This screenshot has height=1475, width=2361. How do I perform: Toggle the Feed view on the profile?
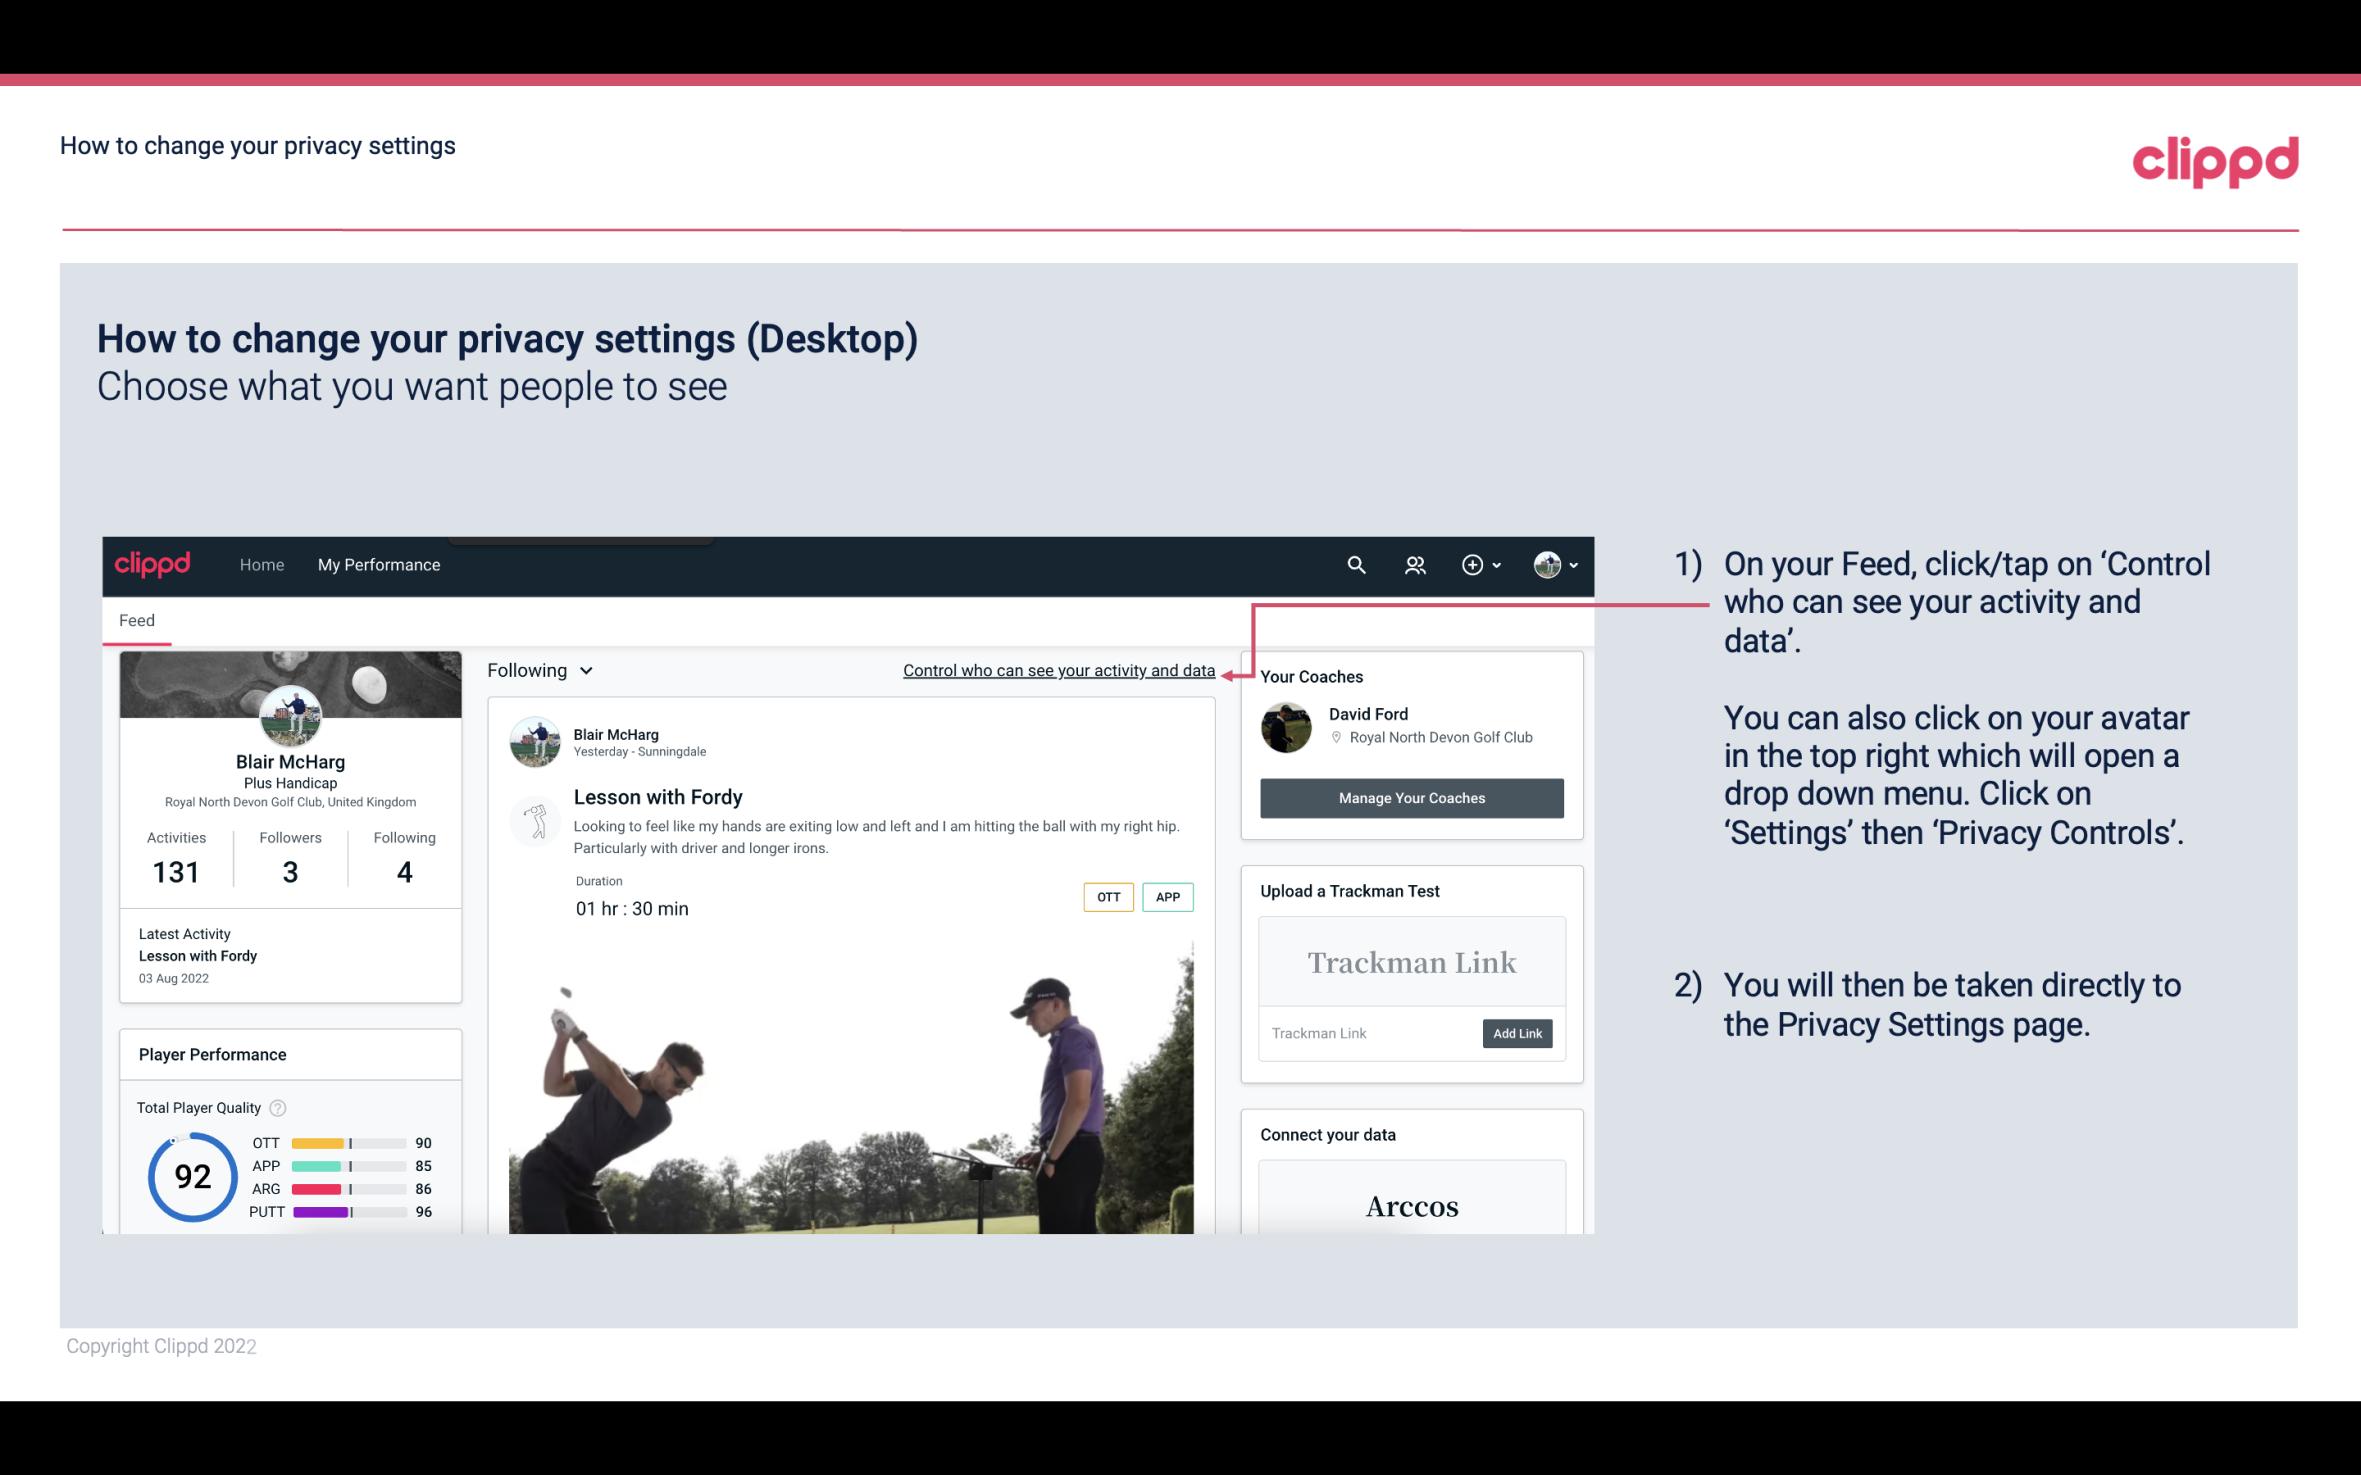(x=136, y=619)
